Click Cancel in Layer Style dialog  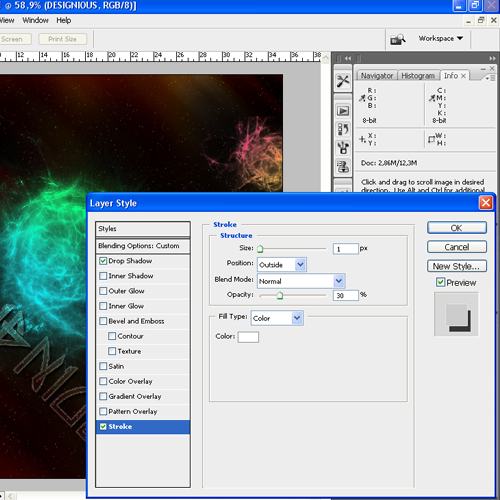(x=457, y=247)
